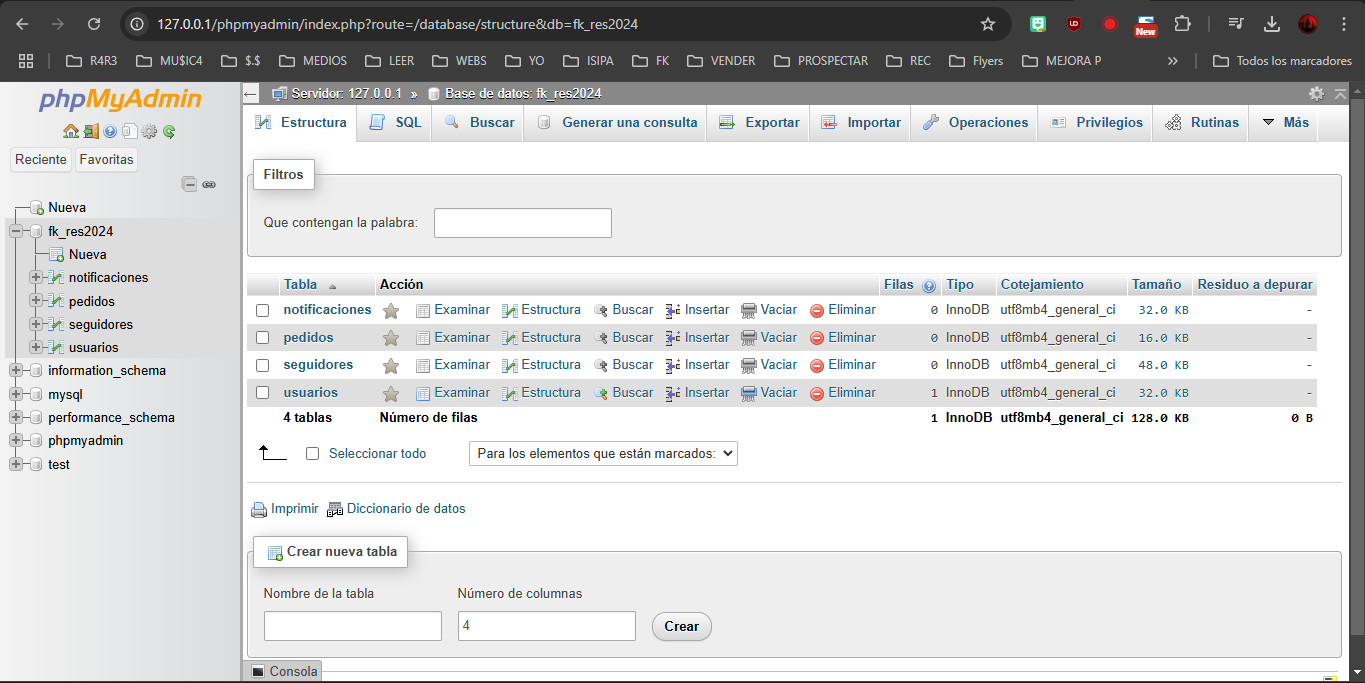The width and height of the screenshot is (1365, 683).
Task: Open the Diccionario de datos link
Action: tap(405, 508)
